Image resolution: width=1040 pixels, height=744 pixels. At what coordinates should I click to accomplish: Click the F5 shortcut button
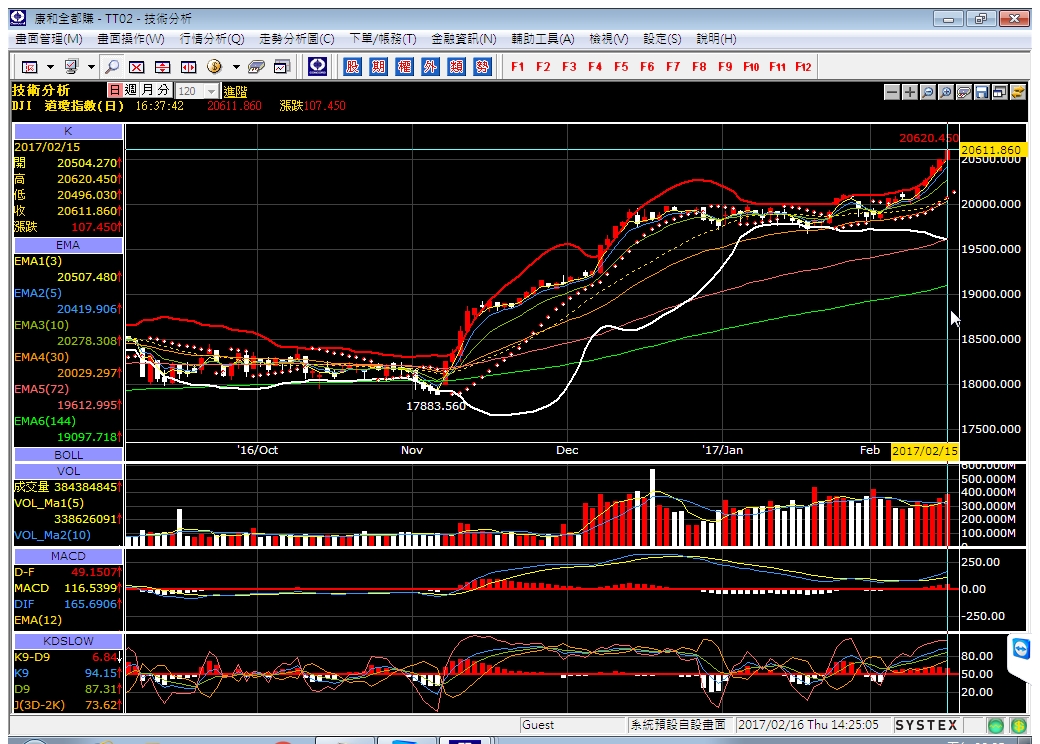tap(621, 66)
